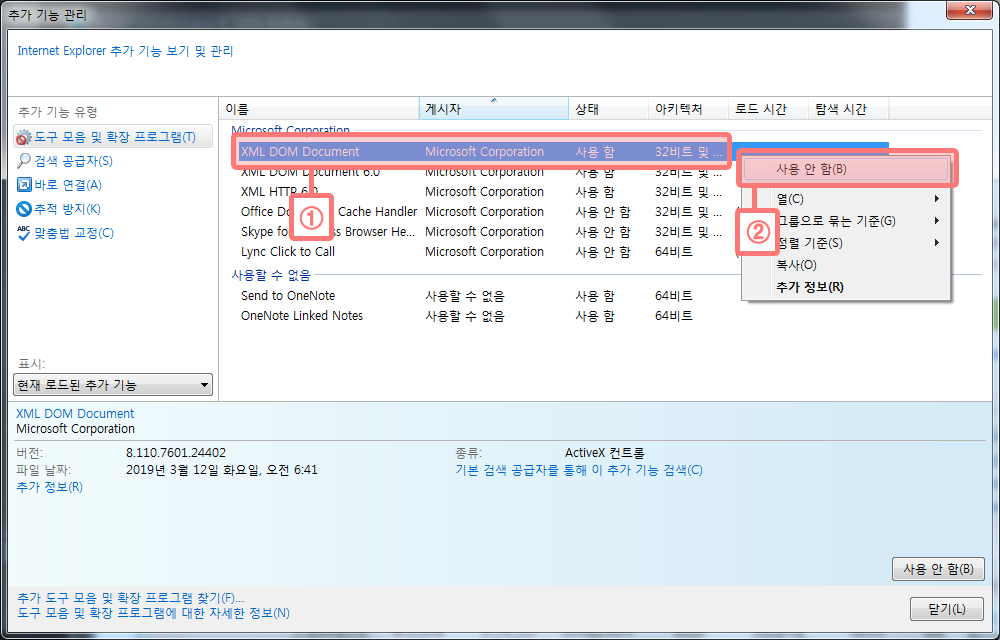
Task: Open 검색 공급자(S) category
Action: [x=73, y=161]
